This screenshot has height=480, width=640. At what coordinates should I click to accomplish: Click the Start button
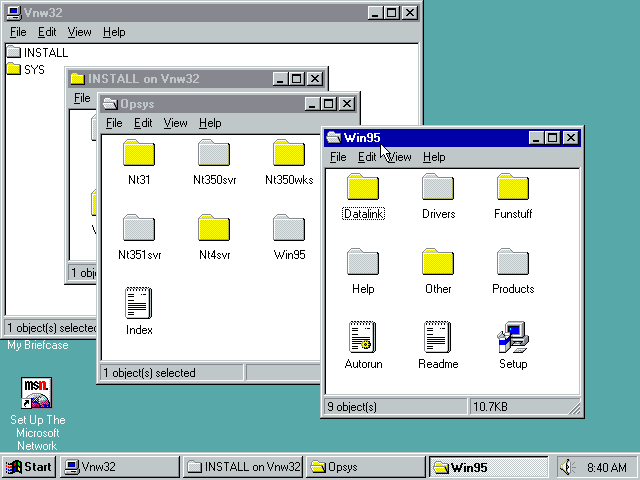(29, 467)
